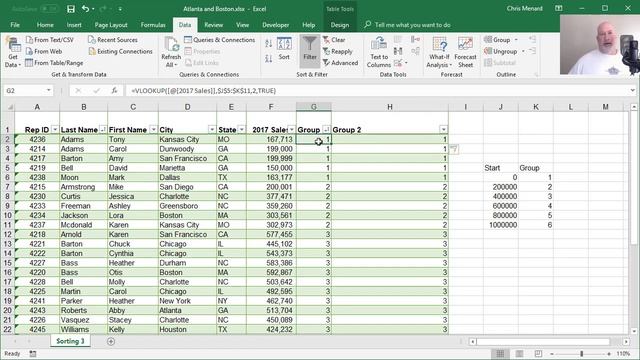640x360 pixels.
Task: Open Queries & Connections pane
Action: pos(220,40)
